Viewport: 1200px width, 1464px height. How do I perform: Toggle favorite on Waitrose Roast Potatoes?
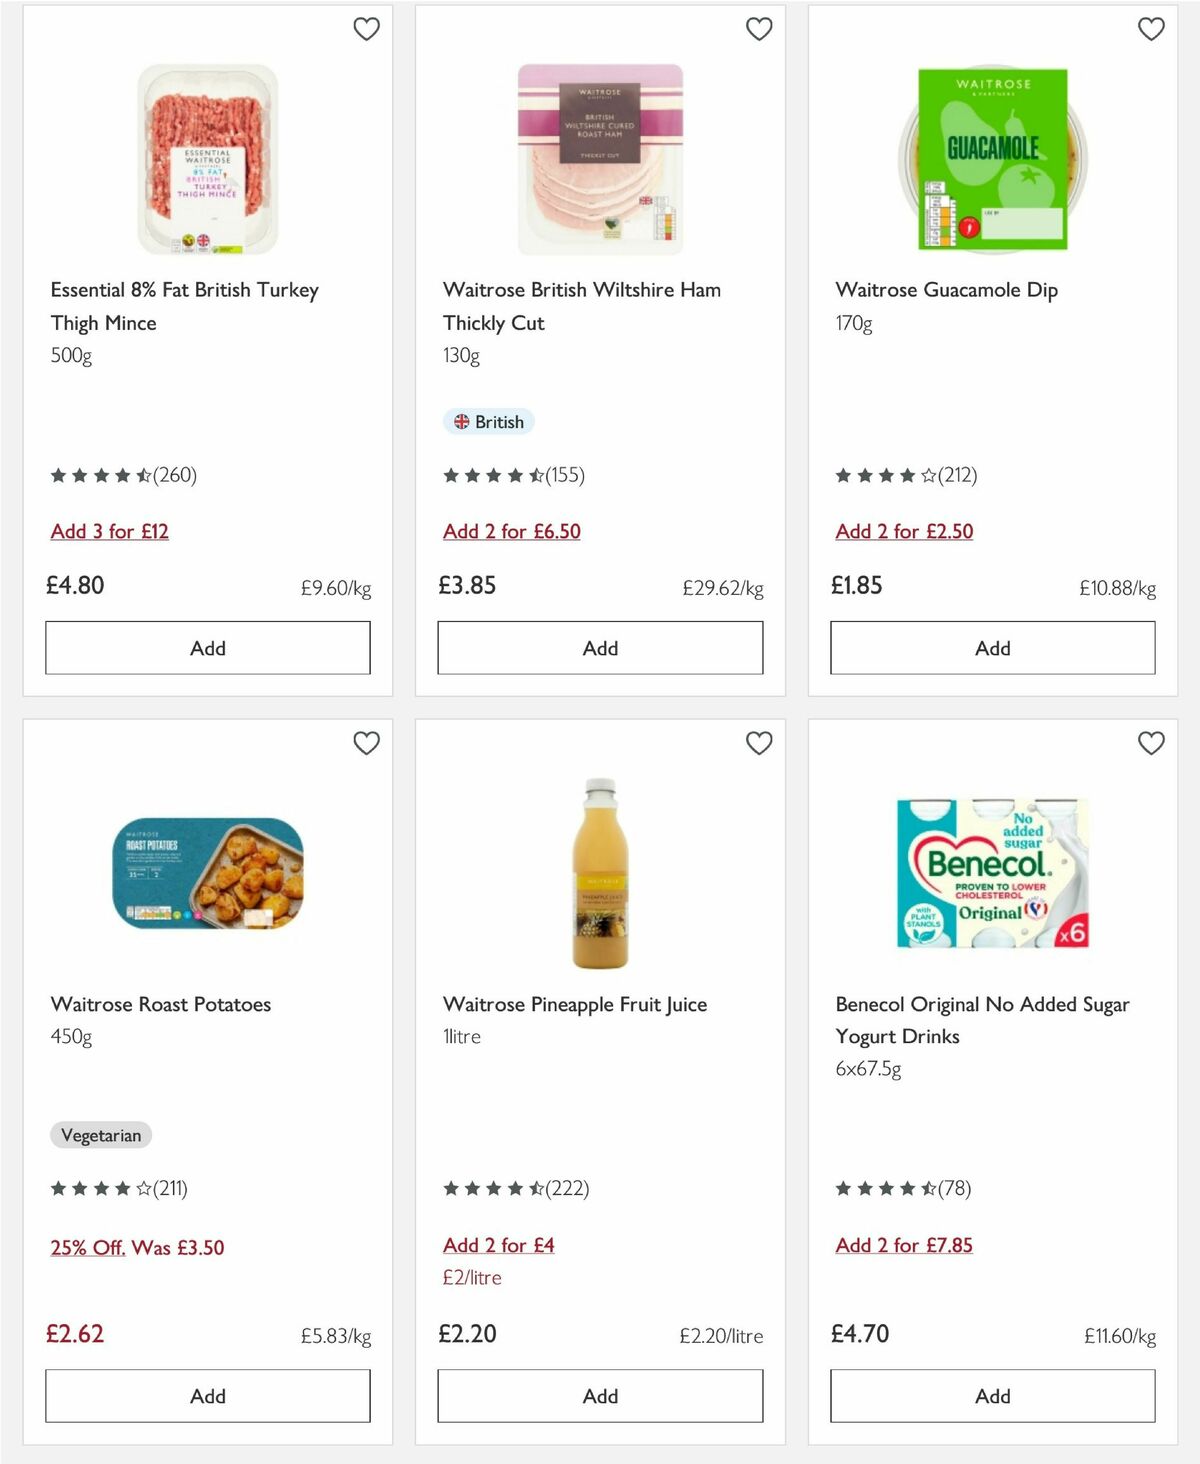click(x=367, y=744)
